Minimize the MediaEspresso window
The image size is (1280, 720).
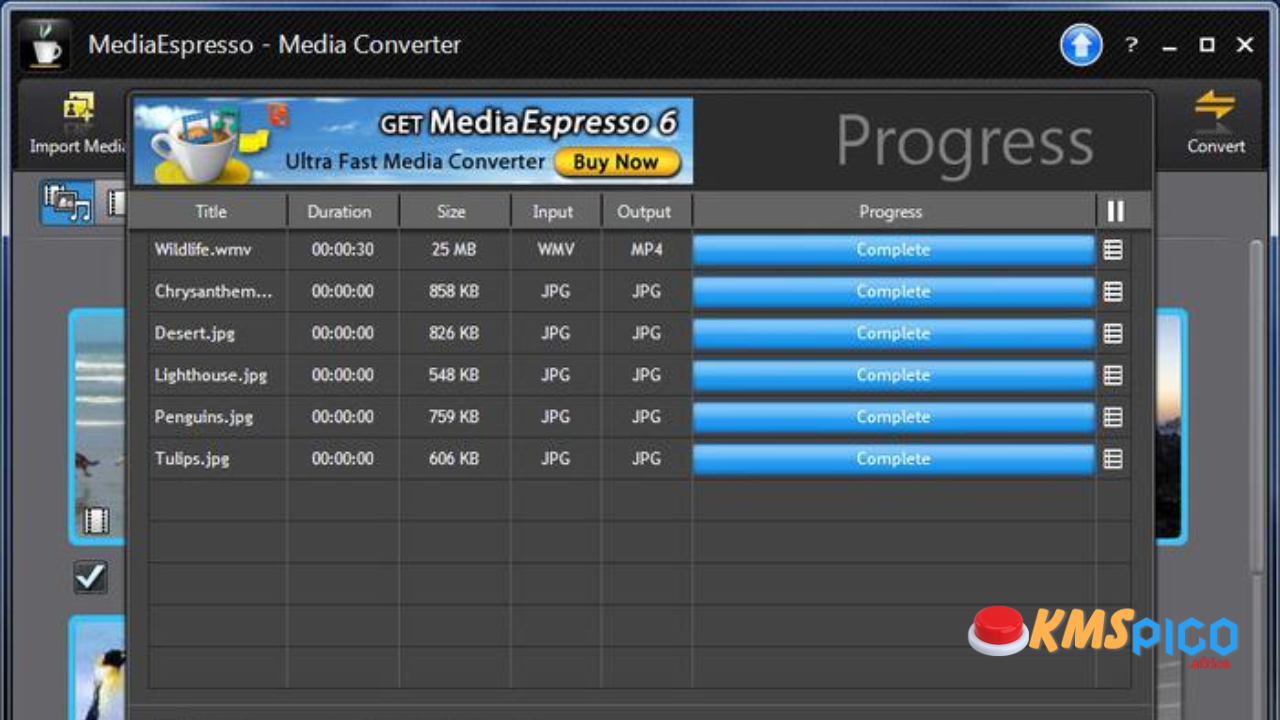1170,46
